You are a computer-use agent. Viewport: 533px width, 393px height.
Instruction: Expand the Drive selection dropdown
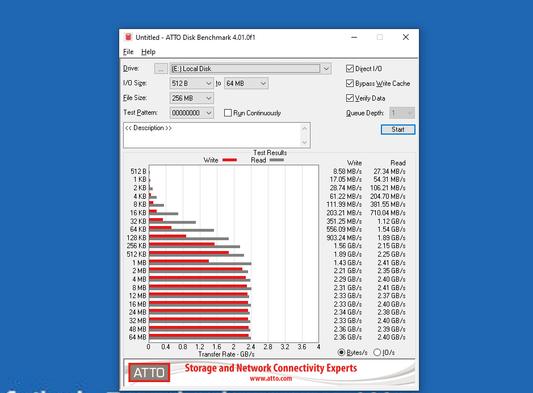(326, 69)
